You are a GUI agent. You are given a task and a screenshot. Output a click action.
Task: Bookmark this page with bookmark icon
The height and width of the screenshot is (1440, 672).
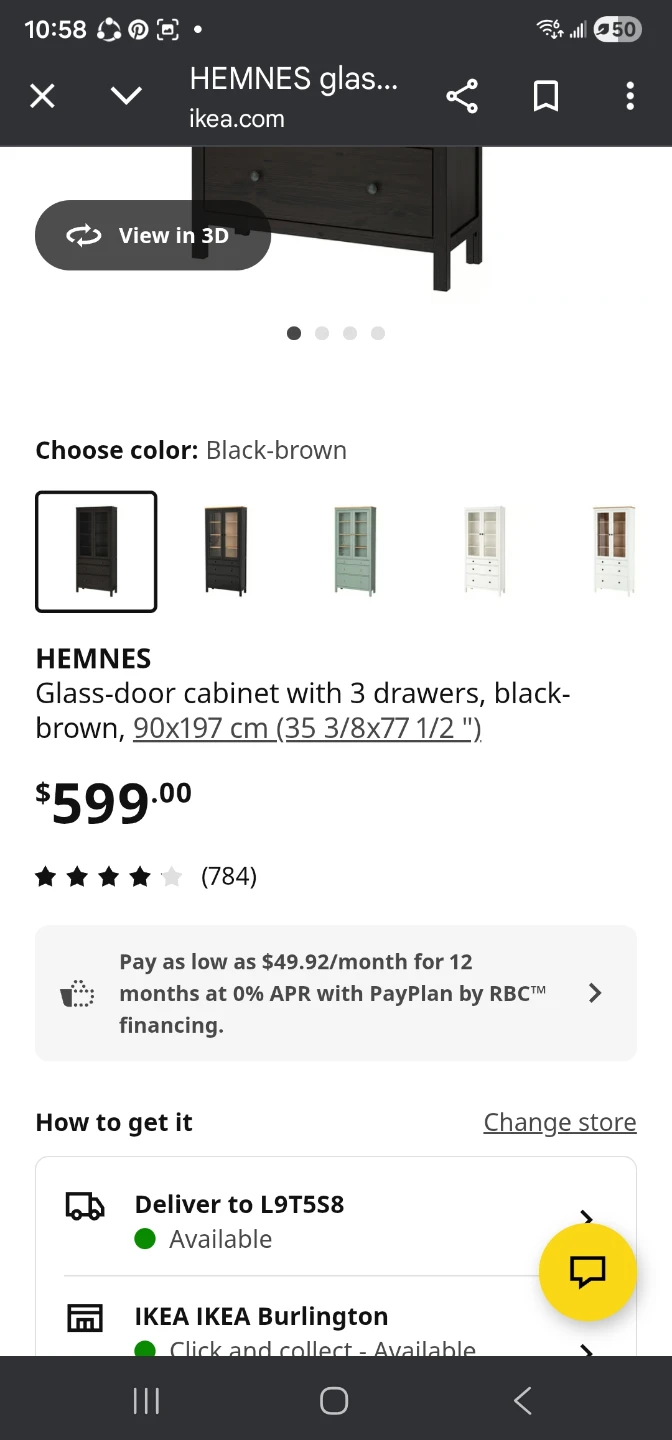click(x=545, y=96)
